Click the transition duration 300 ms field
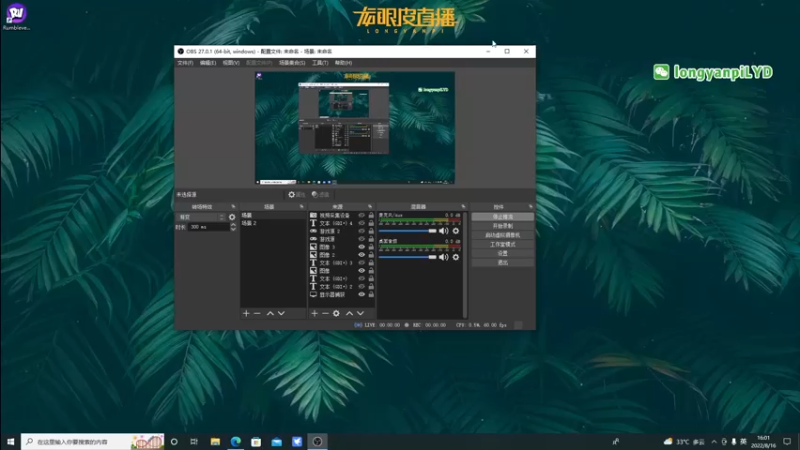 click(x=208, y=227)
